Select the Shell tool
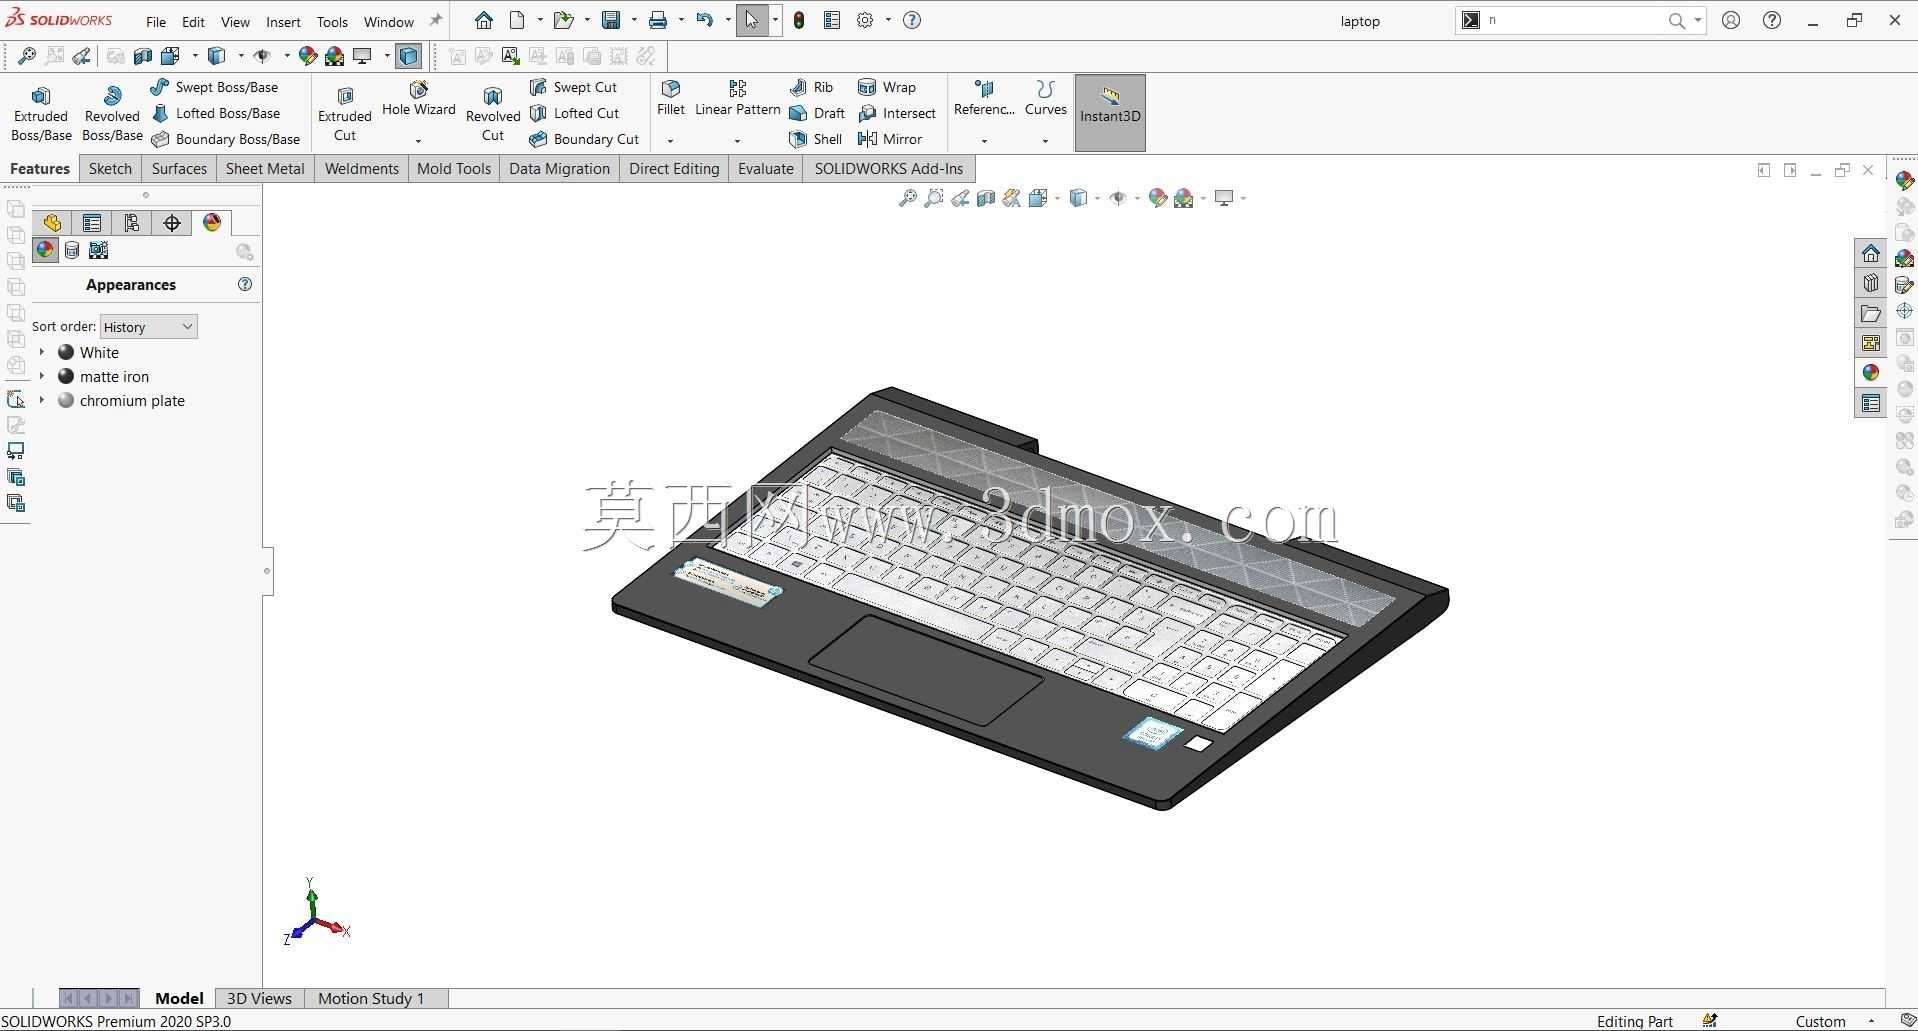Screen dimensions: 1918x1031 tap(816, 139)
